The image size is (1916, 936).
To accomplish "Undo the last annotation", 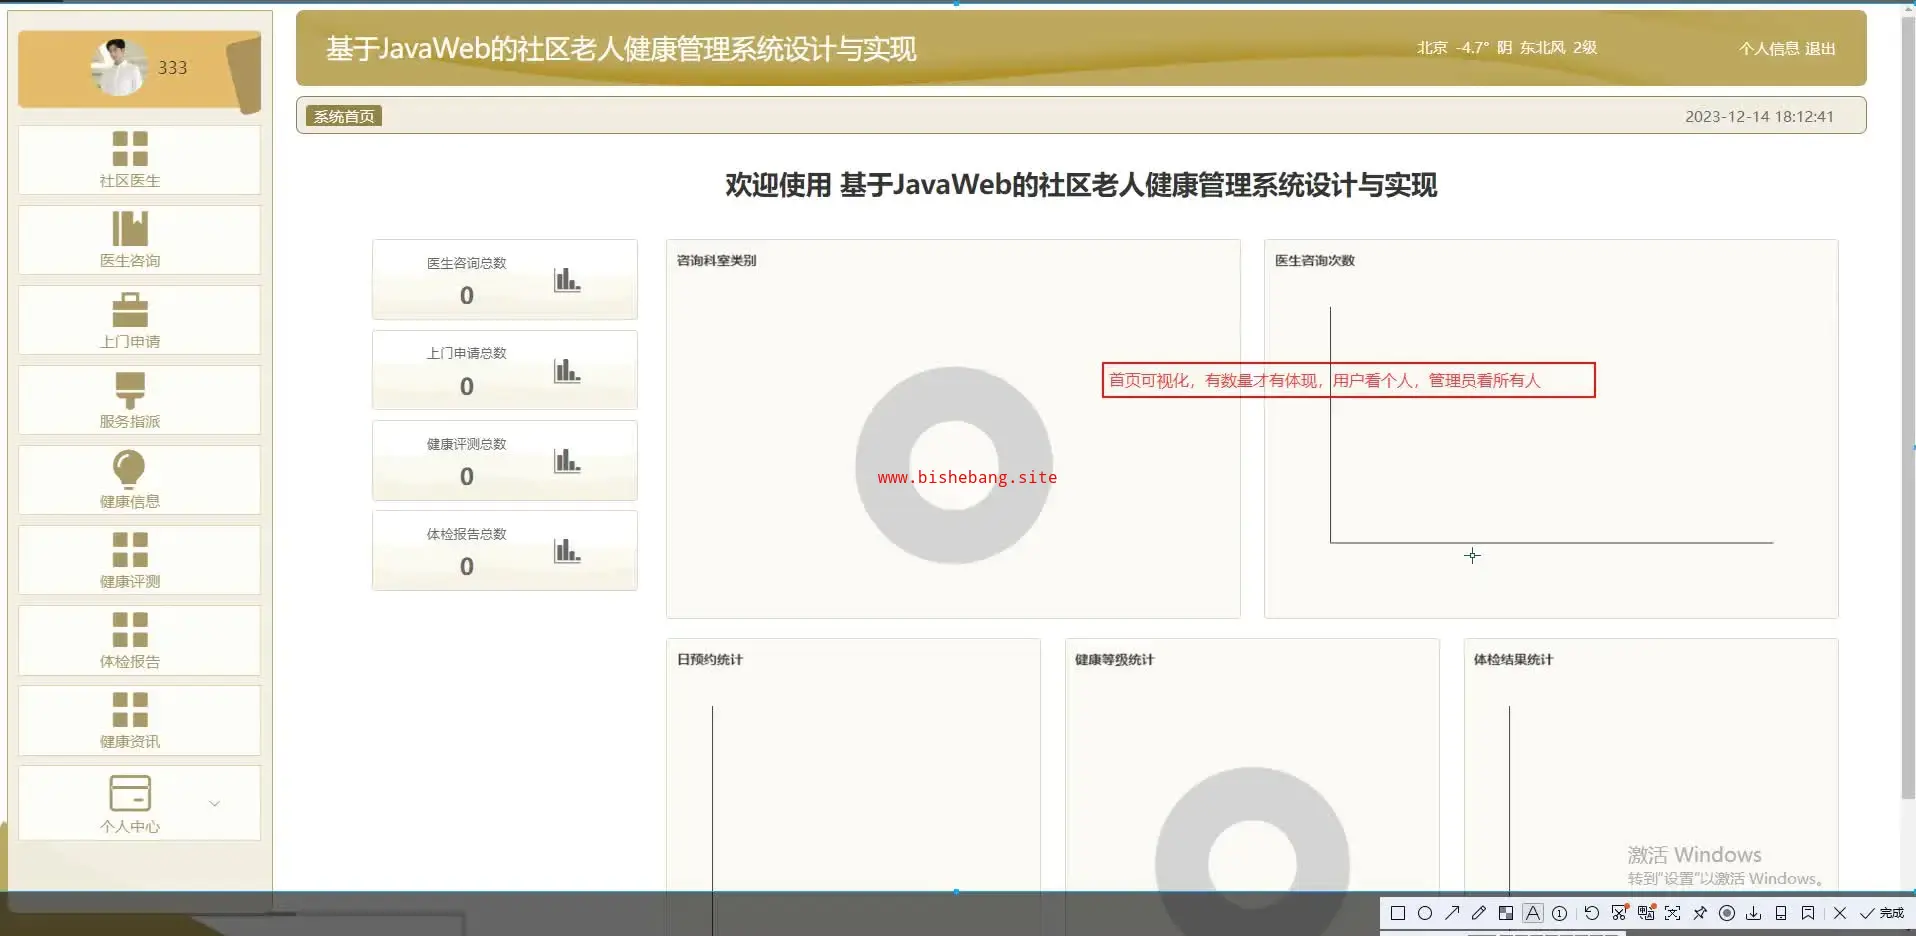I will (1592, 913).
